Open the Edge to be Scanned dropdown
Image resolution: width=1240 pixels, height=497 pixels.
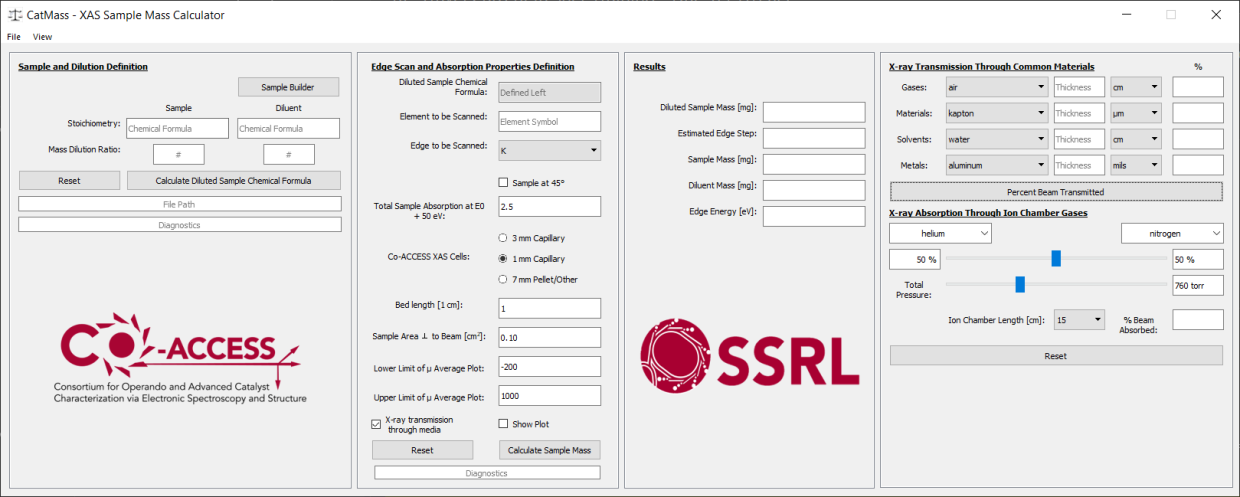click(x=549, y=151)
